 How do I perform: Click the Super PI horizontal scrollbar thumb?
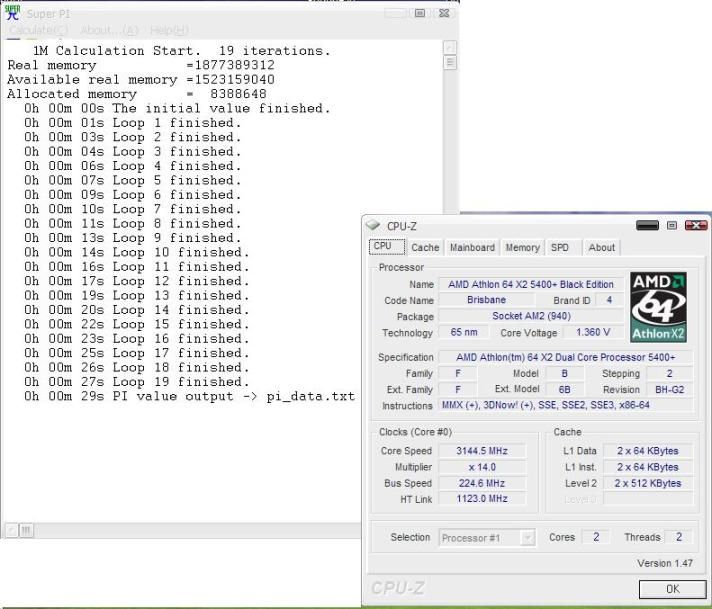click(x=26, y=530)
